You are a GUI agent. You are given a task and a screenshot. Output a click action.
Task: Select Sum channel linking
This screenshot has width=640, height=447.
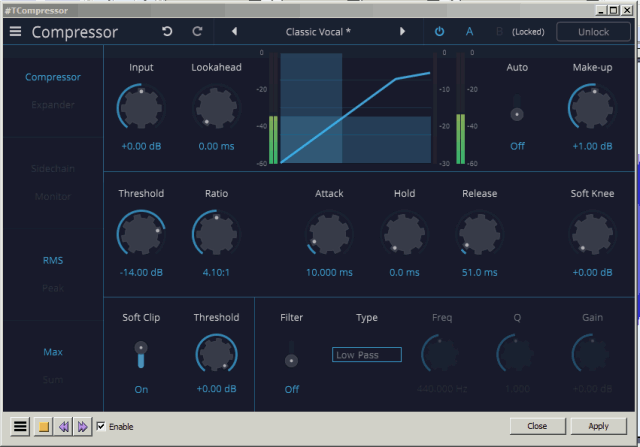[x=53, y=380]
